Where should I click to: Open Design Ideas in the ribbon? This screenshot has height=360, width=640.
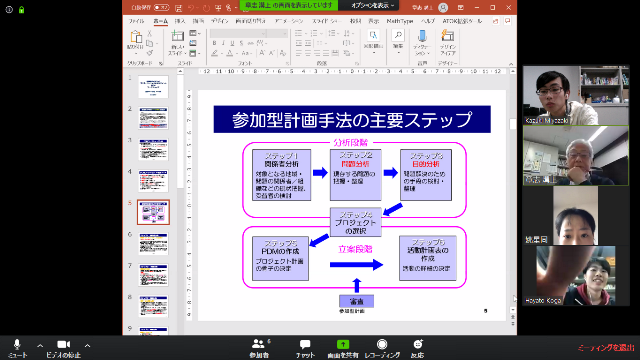click(448, 42)
